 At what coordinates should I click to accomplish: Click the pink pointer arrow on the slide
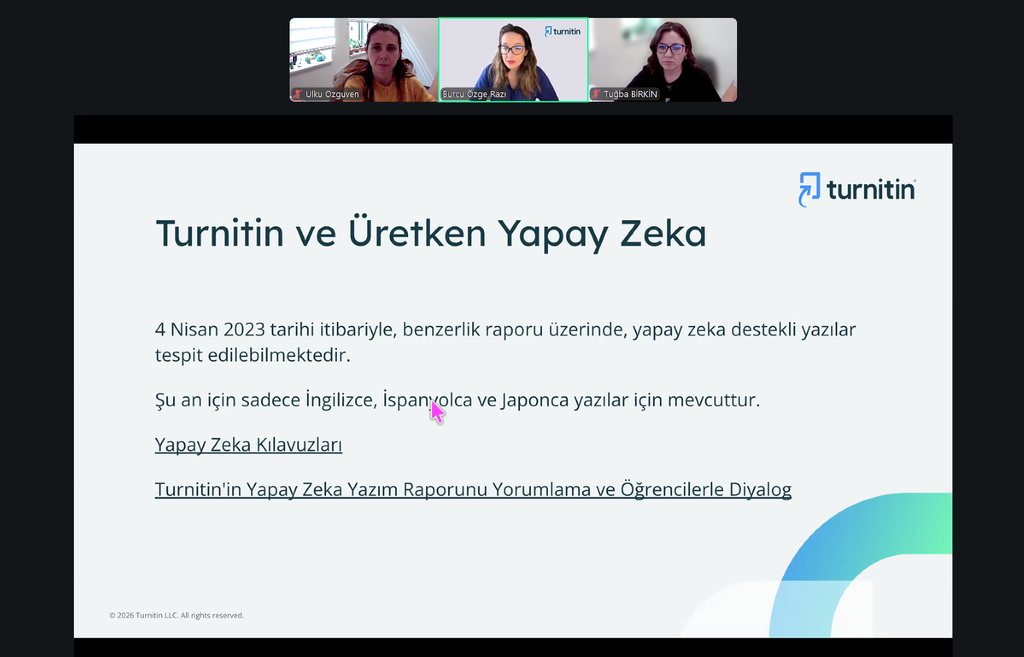pyautogui.click(x=437, y=412)
